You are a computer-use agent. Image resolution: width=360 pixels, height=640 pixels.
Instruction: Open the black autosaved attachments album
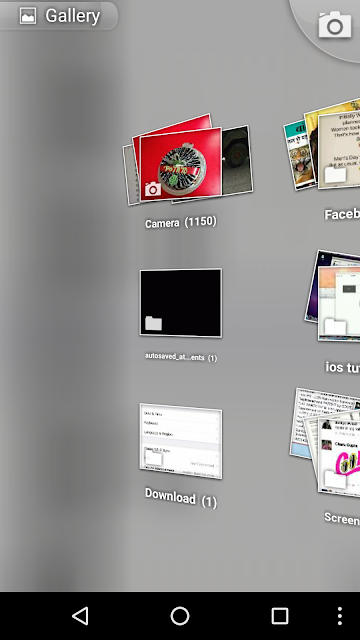[181, 302]
